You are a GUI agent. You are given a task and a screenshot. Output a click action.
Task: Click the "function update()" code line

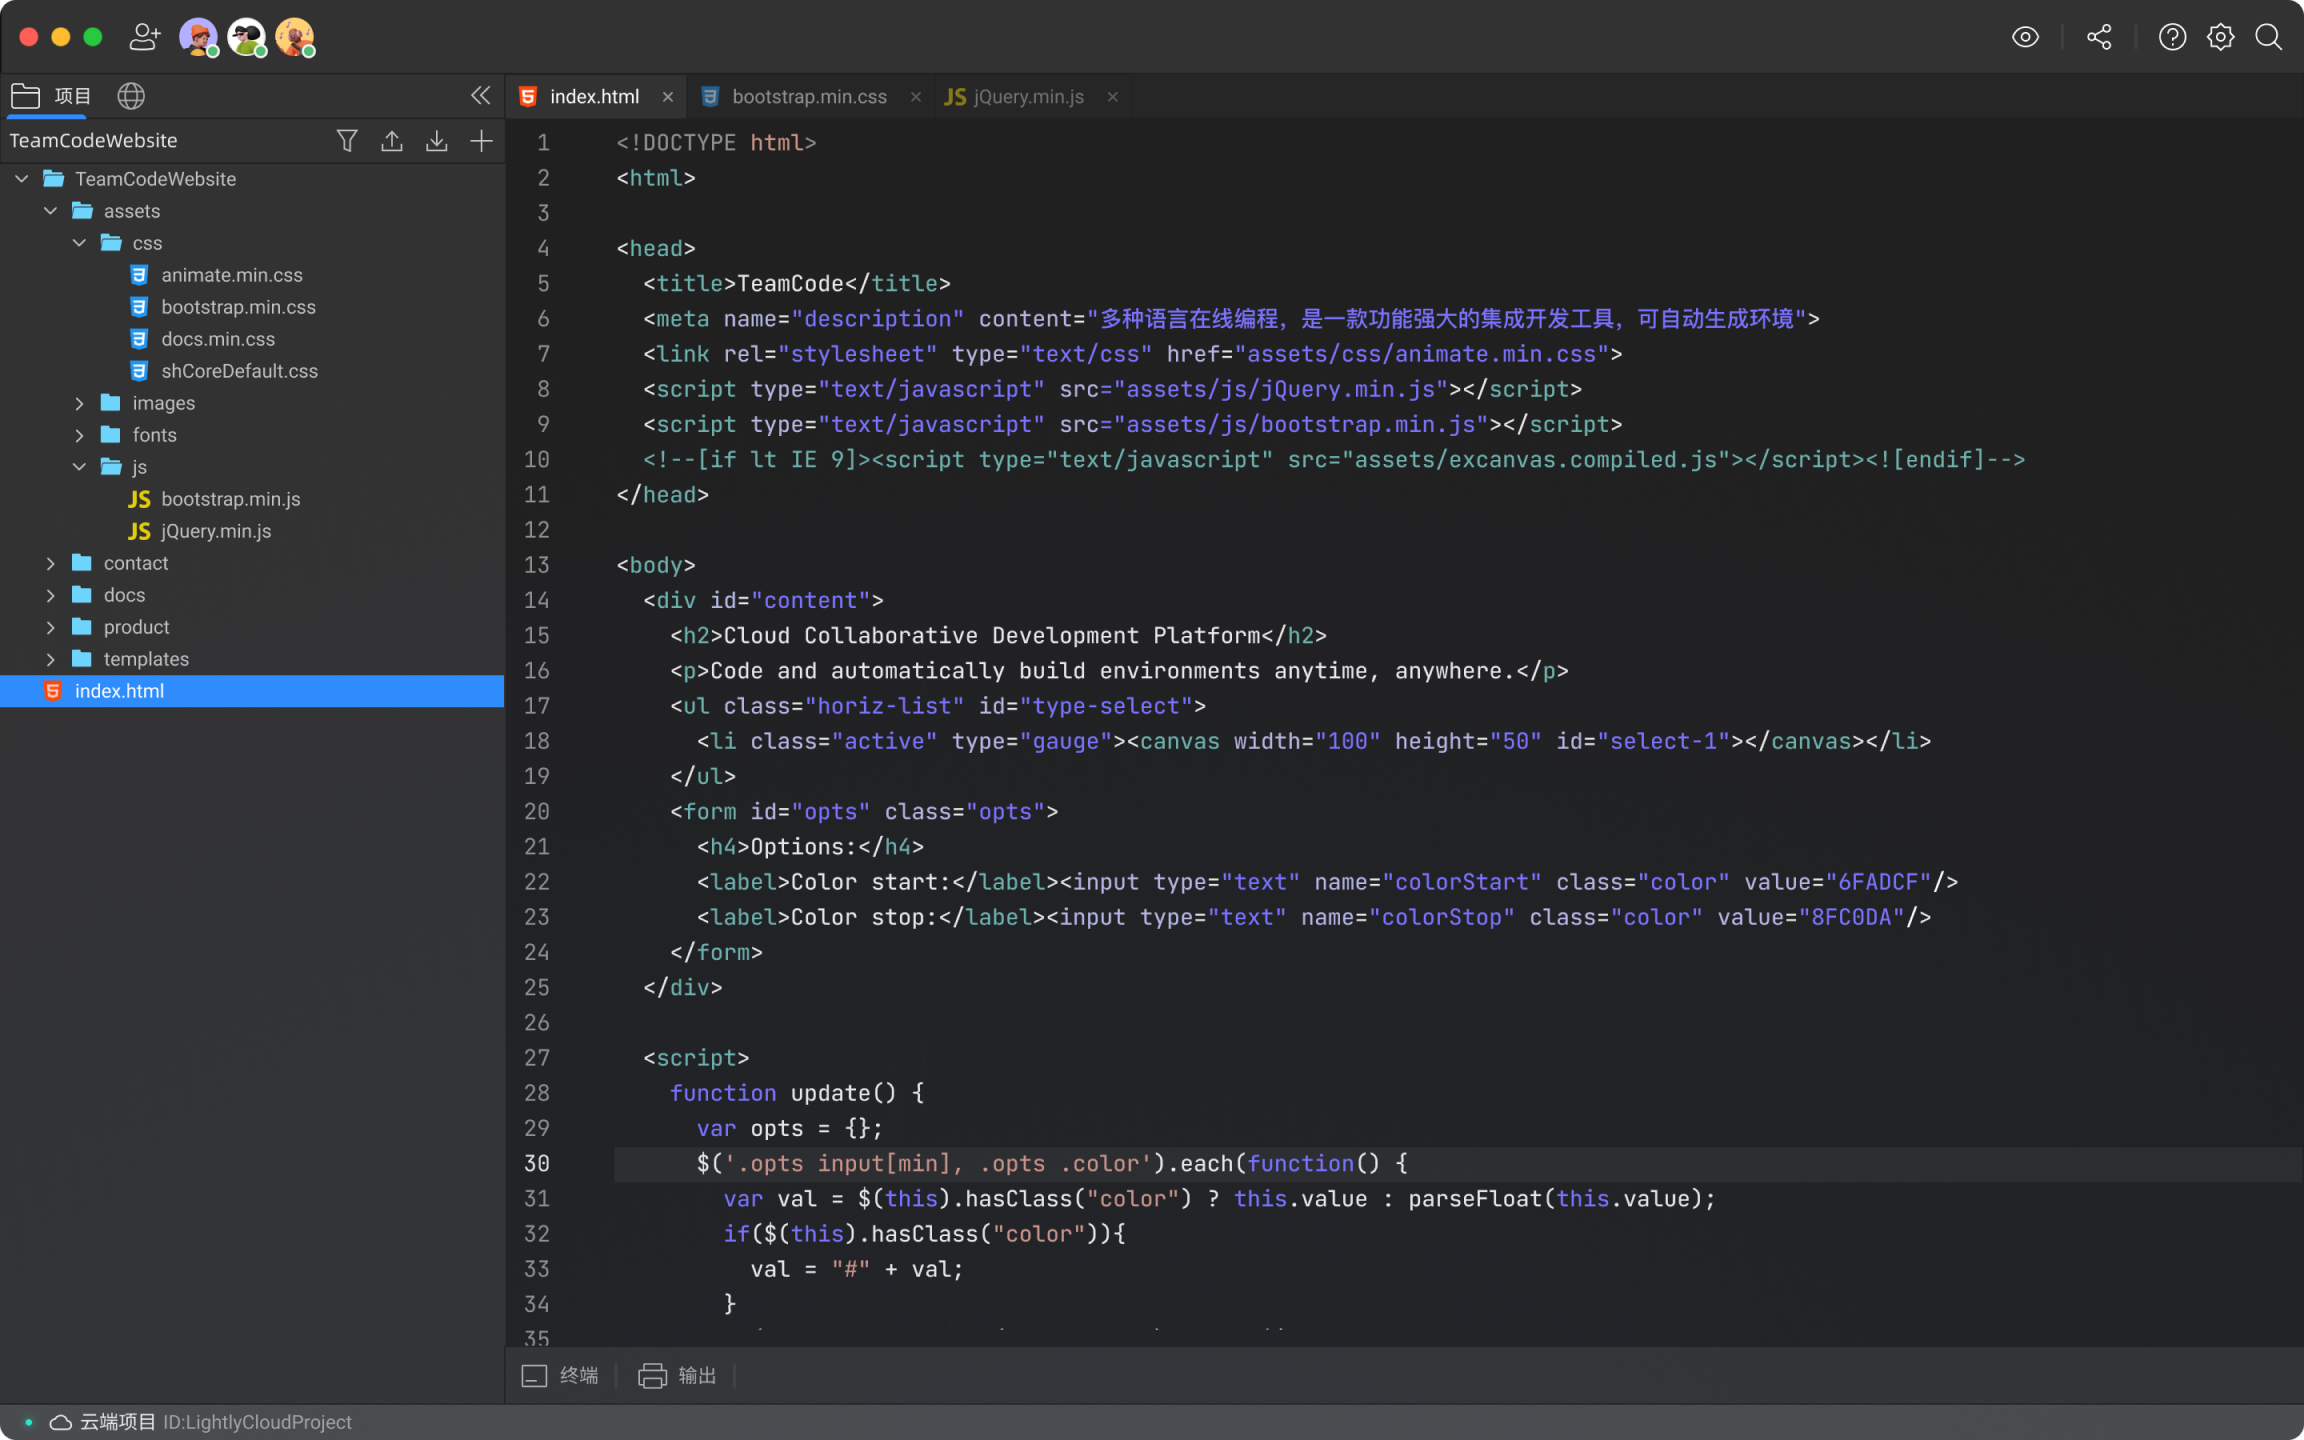point(797,1093)
